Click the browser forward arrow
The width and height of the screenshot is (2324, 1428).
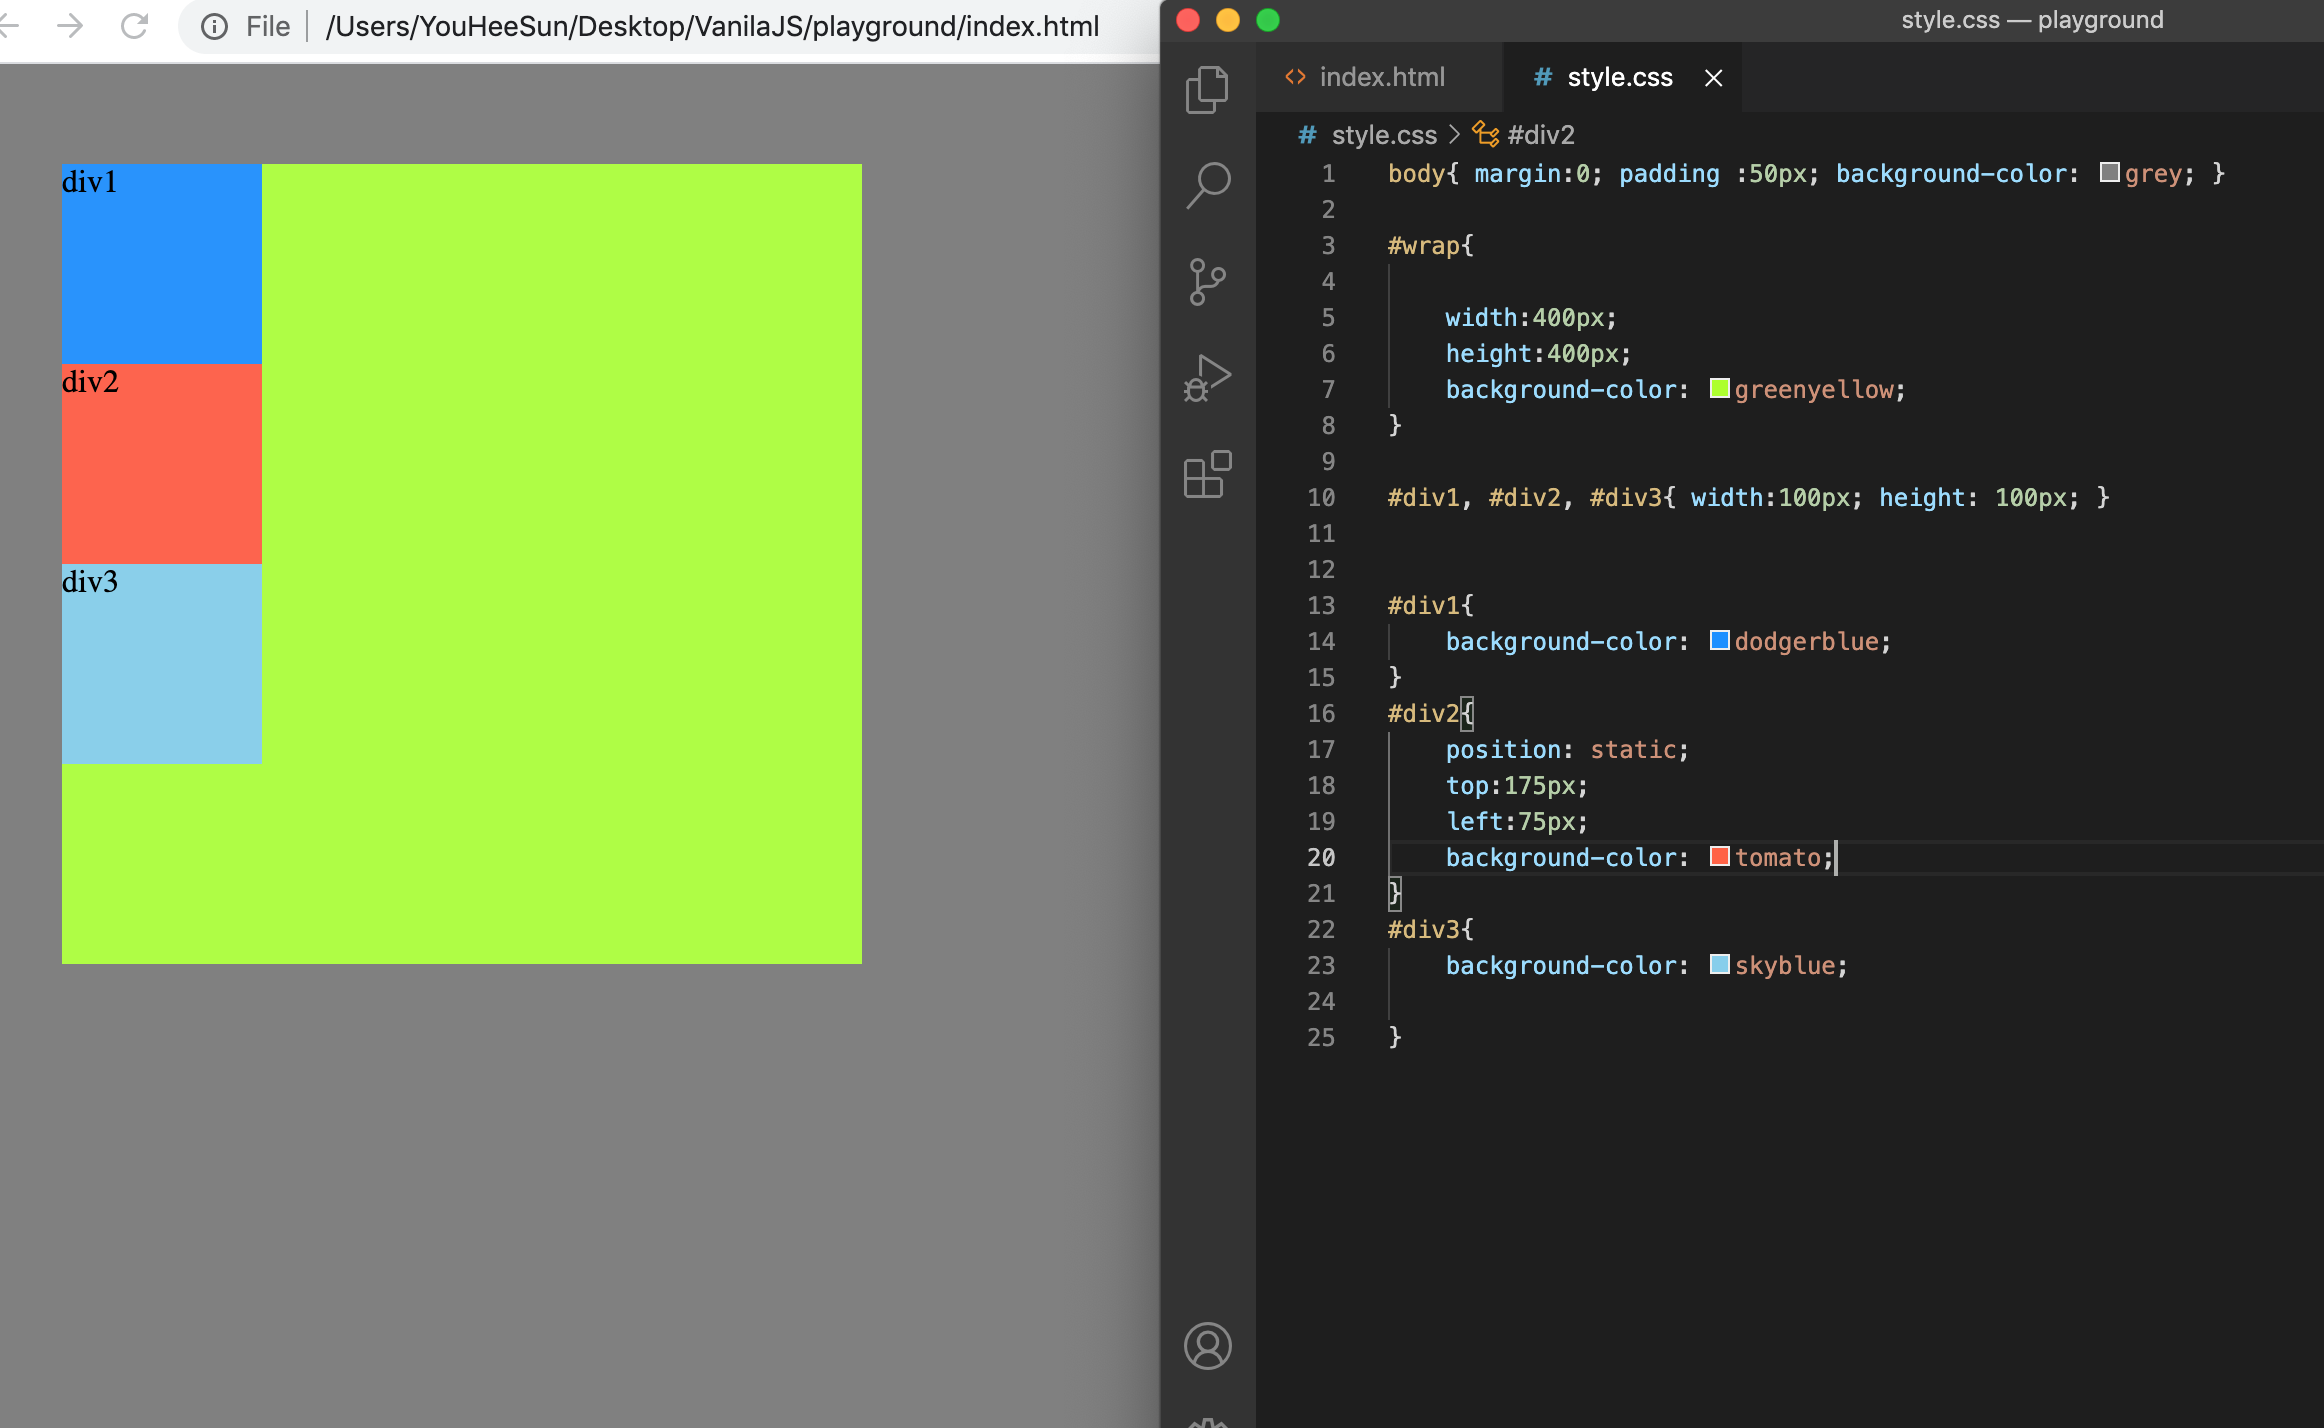(70, 26)
